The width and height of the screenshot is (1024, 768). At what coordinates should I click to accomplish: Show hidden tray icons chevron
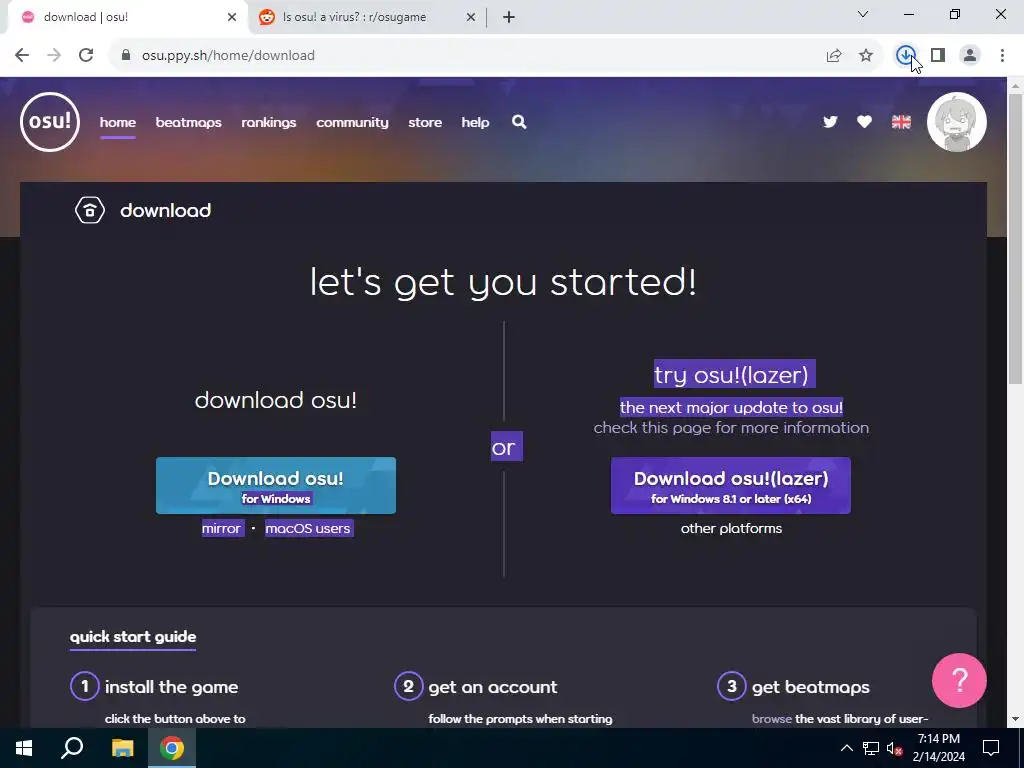(846, 748)
